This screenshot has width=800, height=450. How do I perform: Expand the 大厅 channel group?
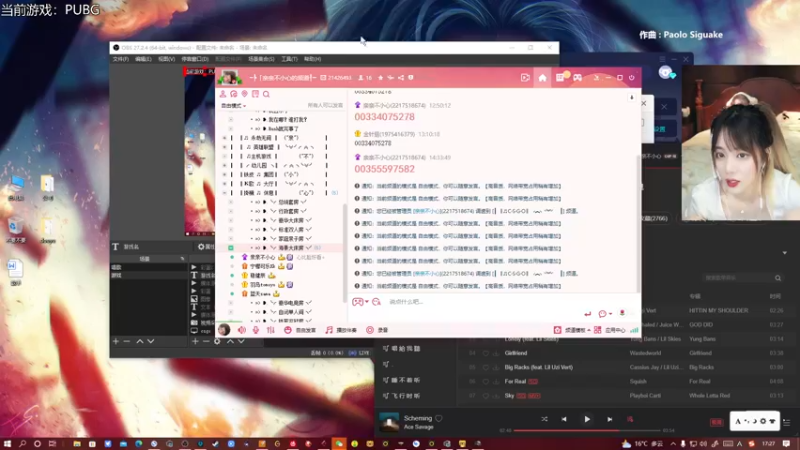pos(224,184)
